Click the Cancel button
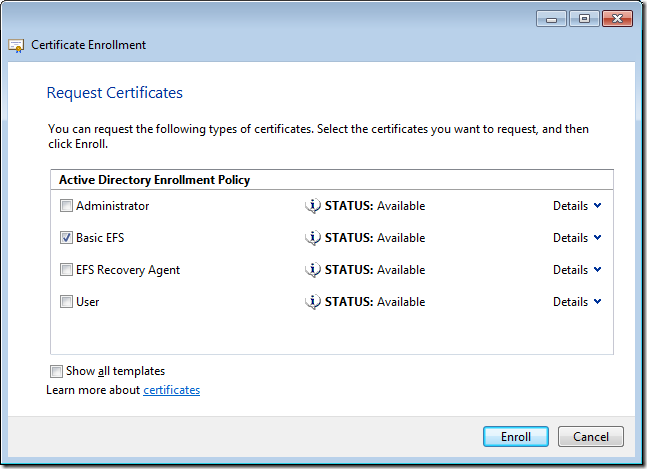Image resolution: width=647 pixels, height=469 pixels. pyautogui.click(x=590, y=437)
